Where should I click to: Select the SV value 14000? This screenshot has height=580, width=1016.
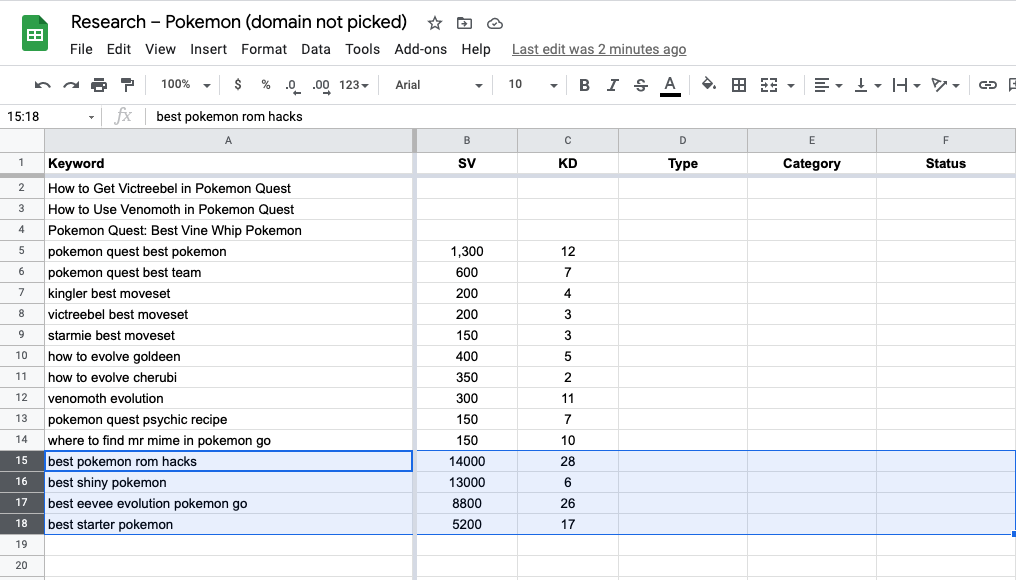tap(467, 461)
